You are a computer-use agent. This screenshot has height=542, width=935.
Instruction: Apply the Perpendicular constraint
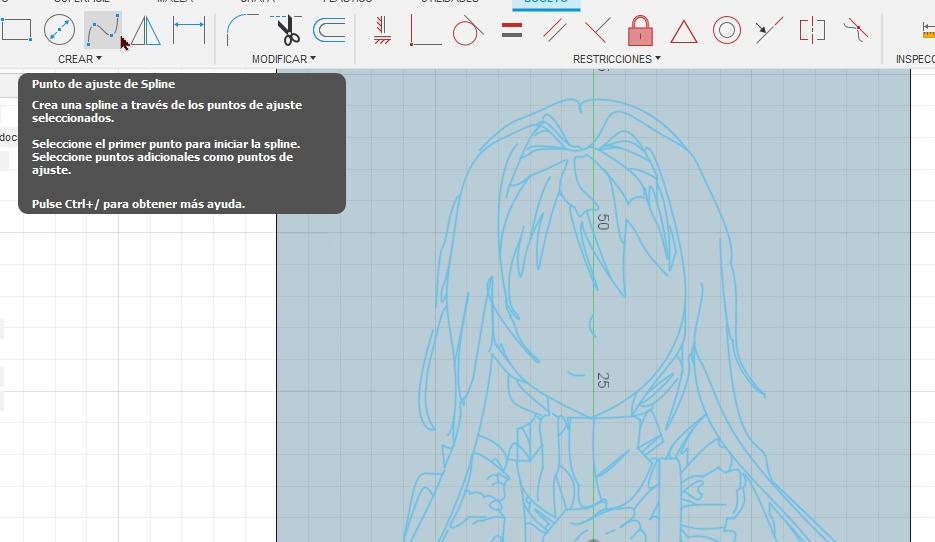[597, 30]
